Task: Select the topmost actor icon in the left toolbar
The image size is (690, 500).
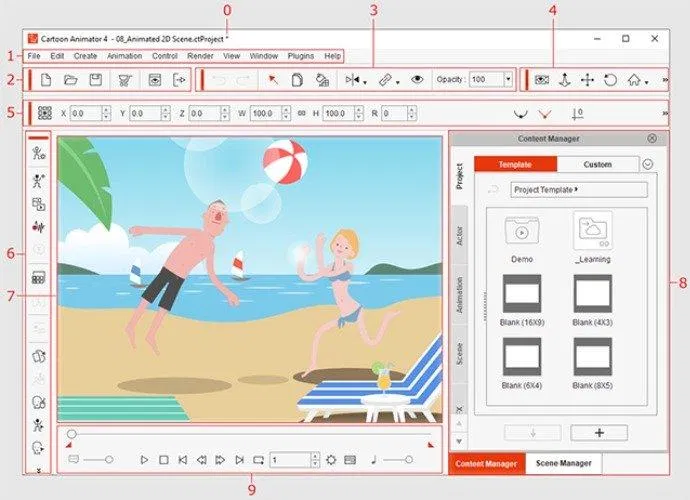Action: click(39, 153)
